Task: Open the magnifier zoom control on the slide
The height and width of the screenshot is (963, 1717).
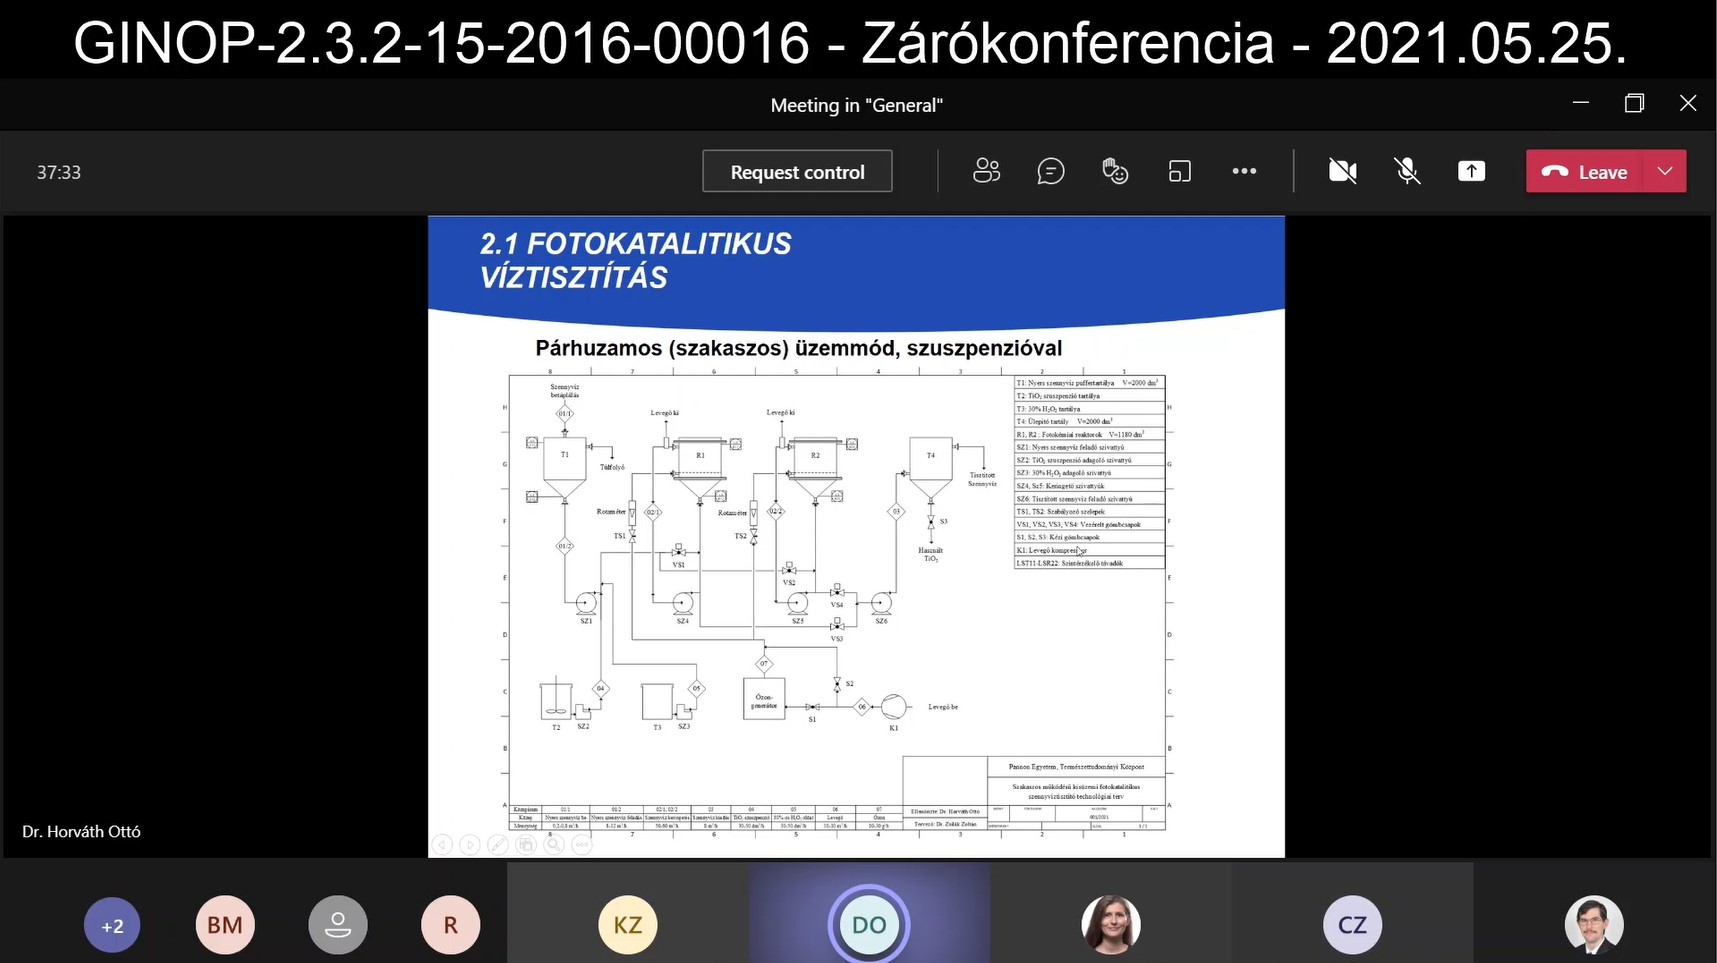Action: (x=553, y=845)
